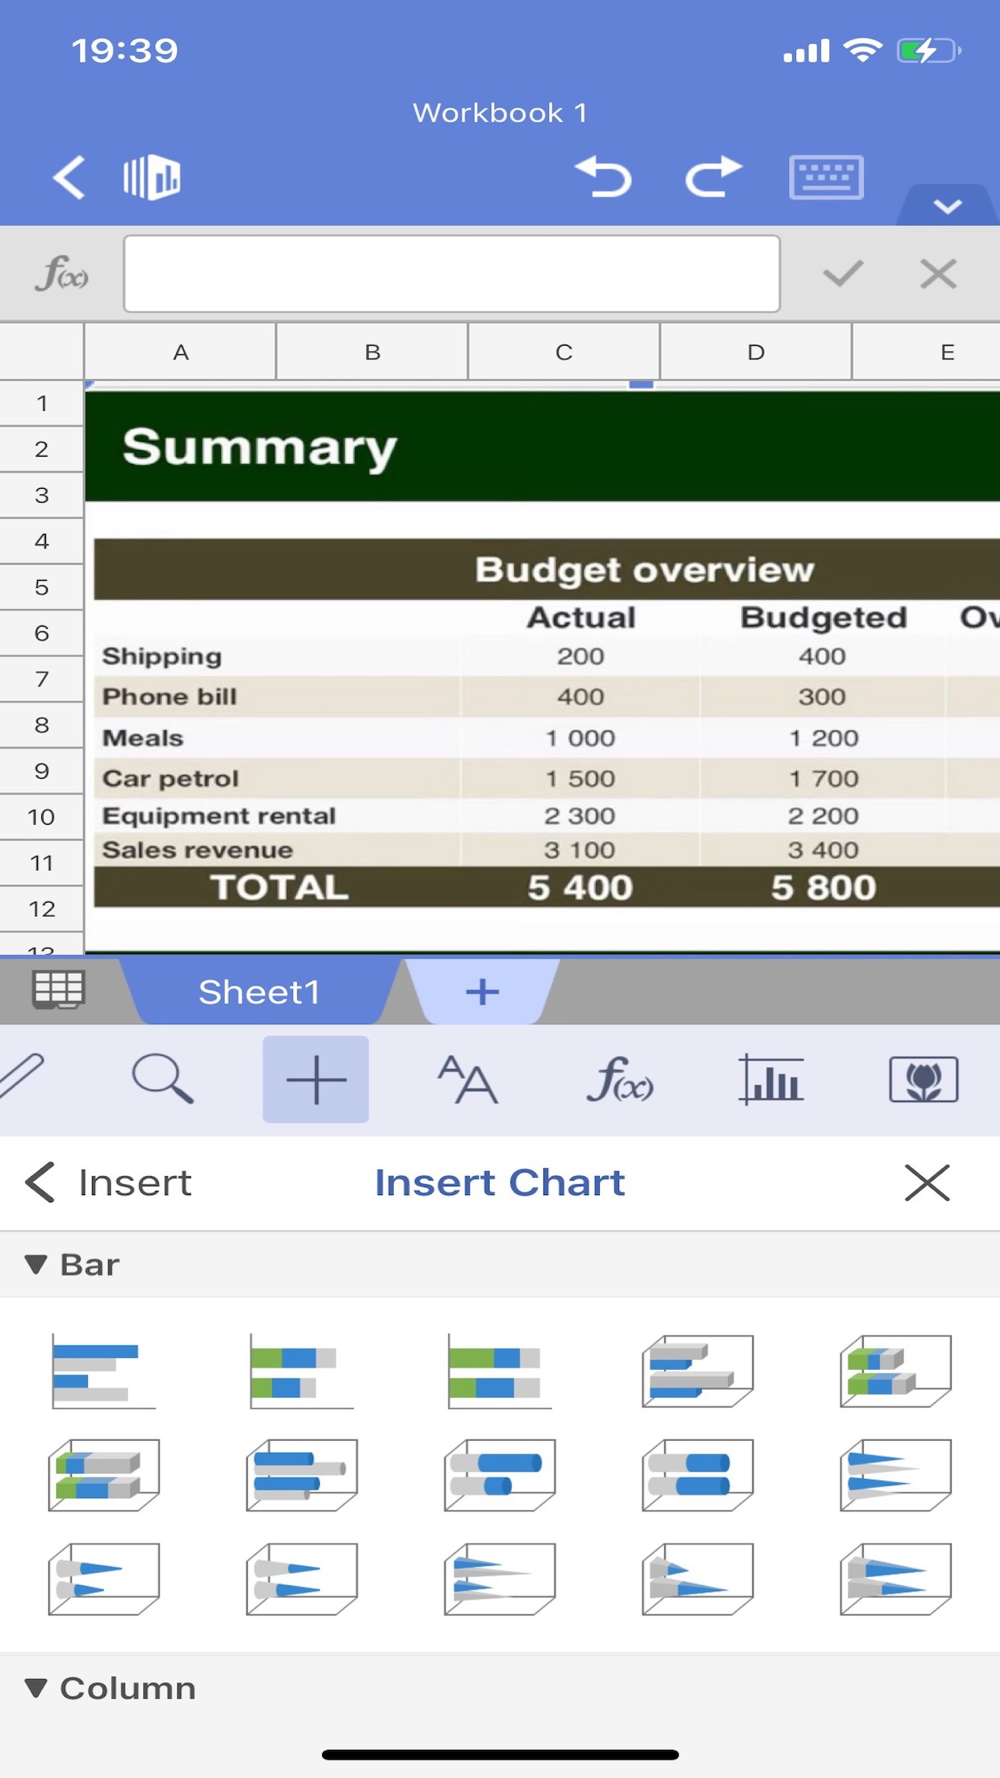The image size is (1000, 1778).
Task: Cancel formula entry with the X
Action: click(938, 273)
